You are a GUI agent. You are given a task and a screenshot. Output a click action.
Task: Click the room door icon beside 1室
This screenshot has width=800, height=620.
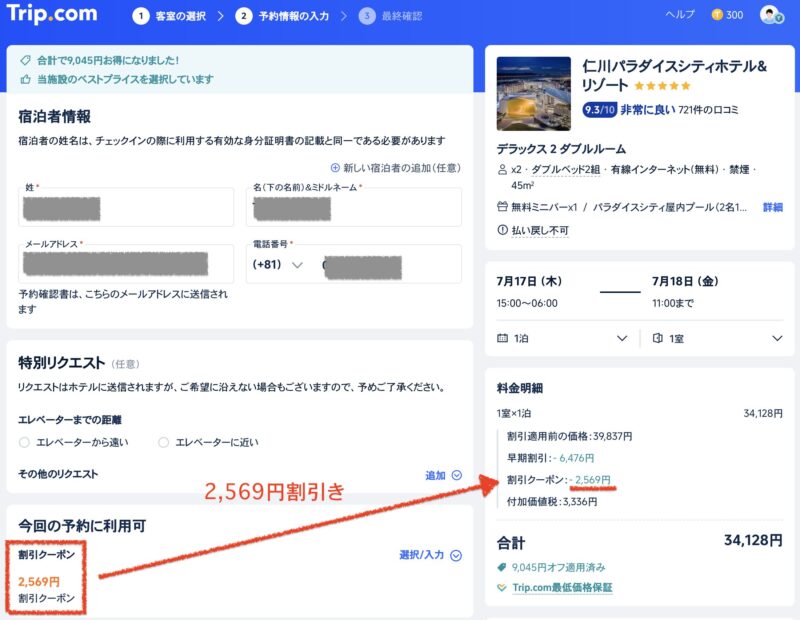[x=658, y=338]
